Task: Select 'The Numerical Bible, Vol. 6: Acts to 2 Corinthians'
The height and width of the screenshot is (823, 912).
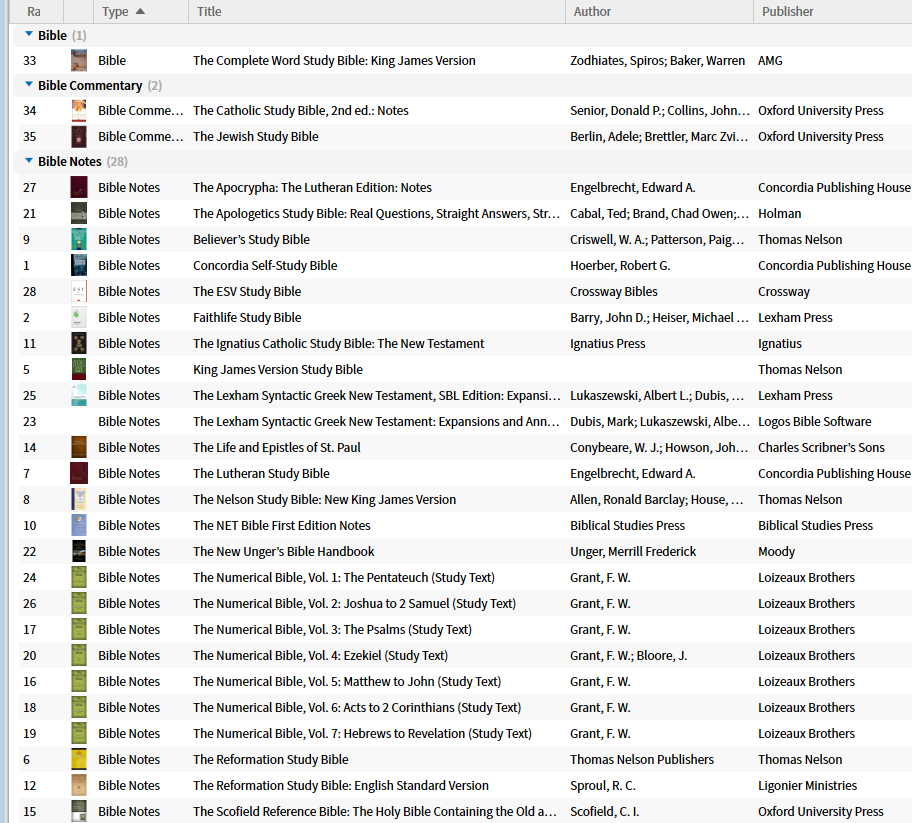Action: point(357,708)
